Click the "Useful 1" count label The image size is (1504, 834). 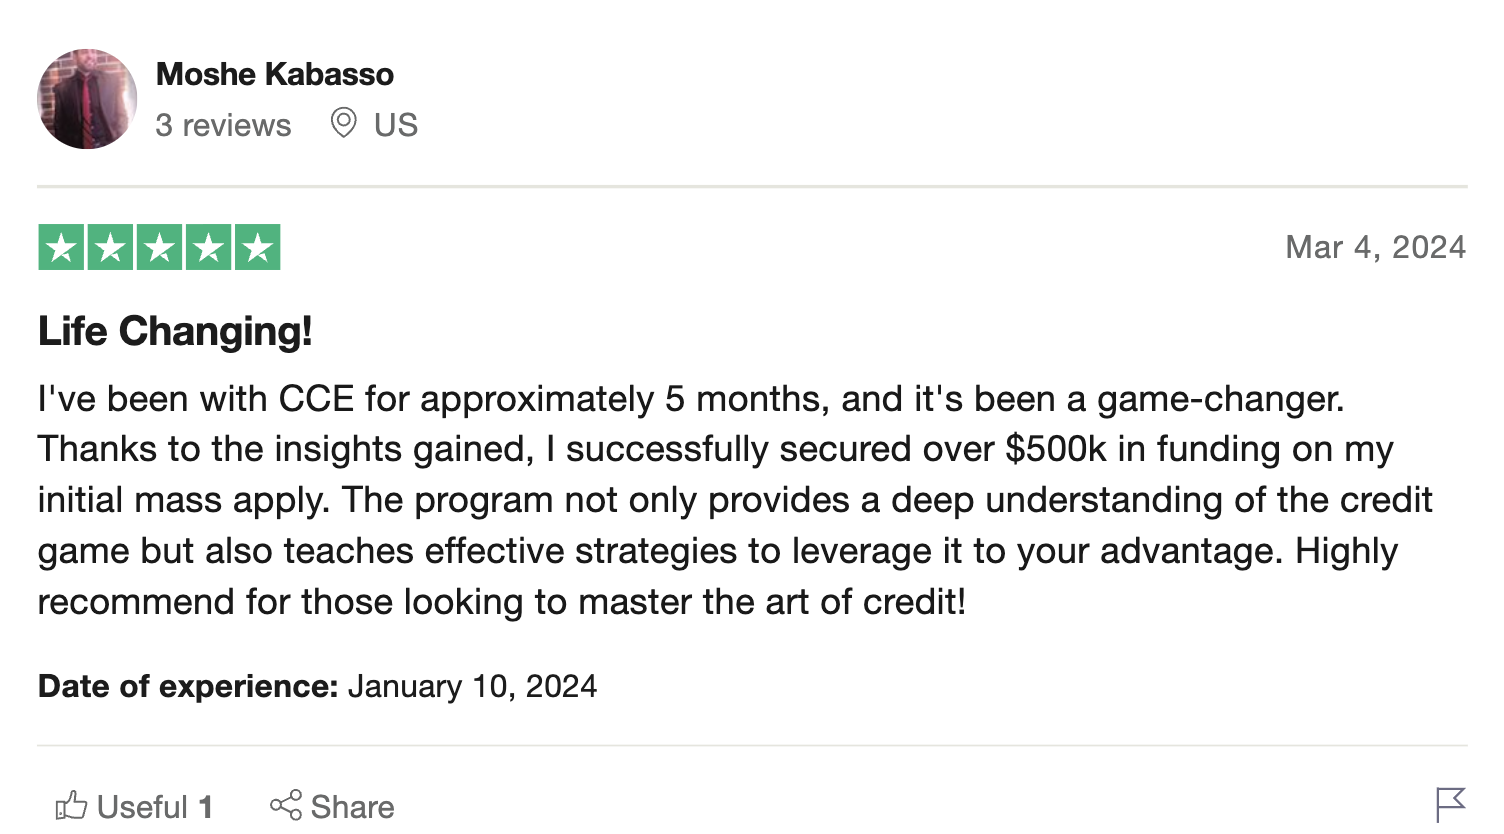pyautogui.click(x=155, y=807)
